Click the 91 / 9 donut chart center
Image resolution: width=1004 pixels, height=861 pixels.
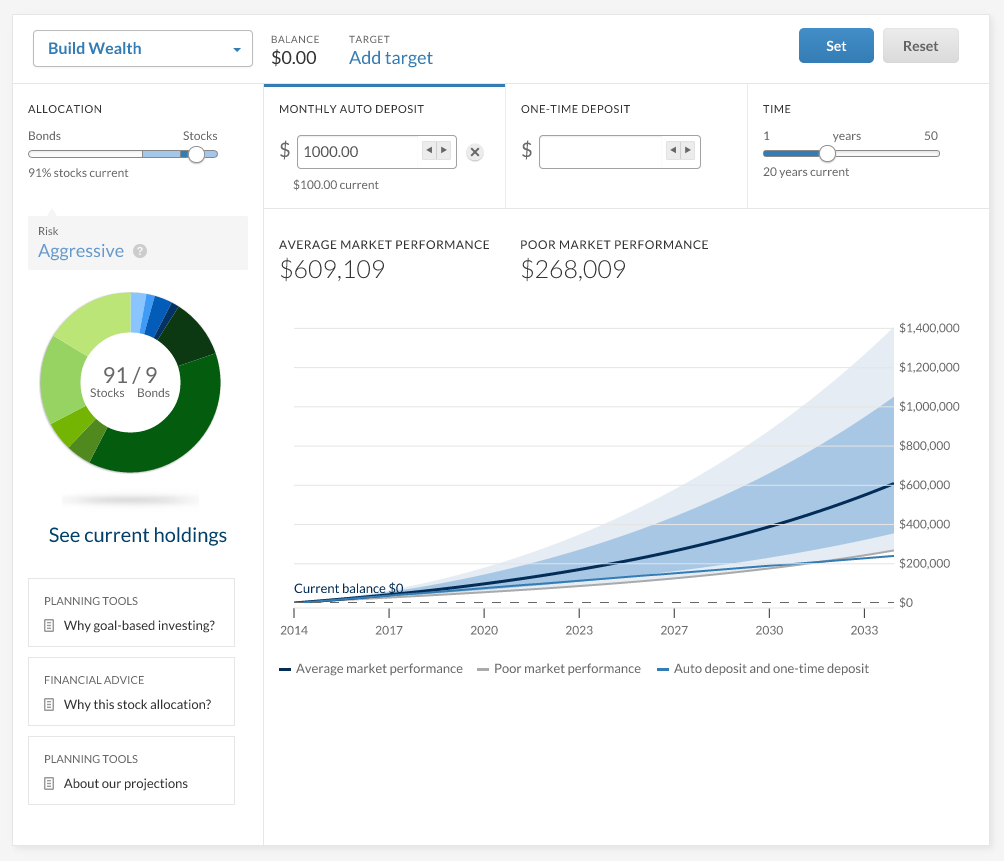tap(130, 382)
